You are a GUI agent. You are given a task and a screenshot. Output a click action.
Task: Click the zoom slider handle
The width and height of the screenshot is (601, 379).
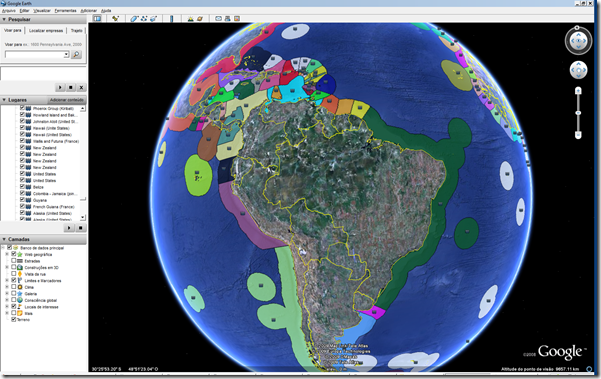click(578, 113)
